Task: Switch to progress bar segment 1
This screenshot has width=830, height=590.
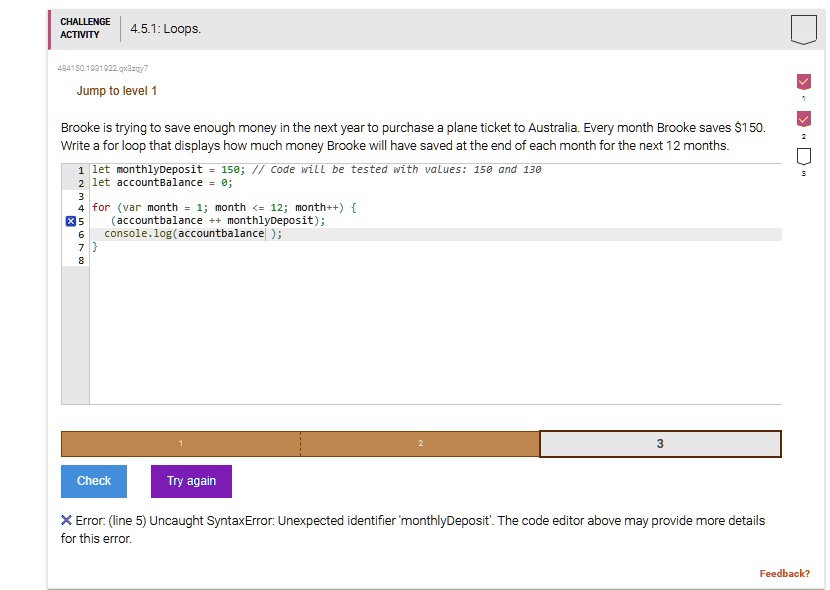Action: (x=181, y=444)
